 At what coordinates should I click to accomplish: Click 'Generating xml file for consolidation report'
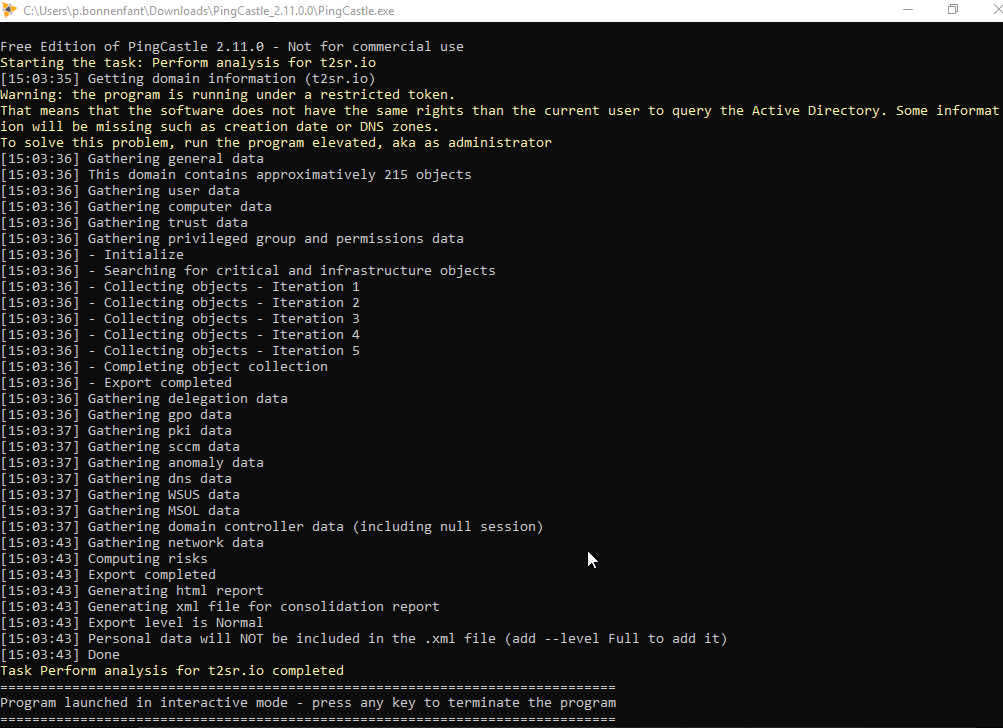click(220, 606)
